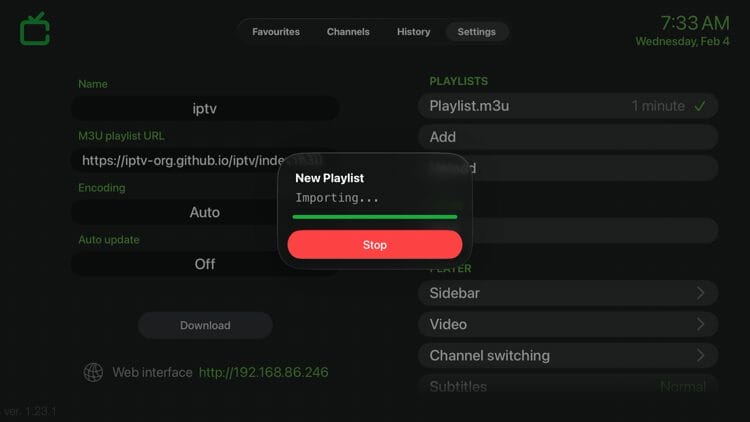Select the Playlist.m3u entry
Image resolution: width=750 pixels, height=422 pixels.
coord(568,106)
